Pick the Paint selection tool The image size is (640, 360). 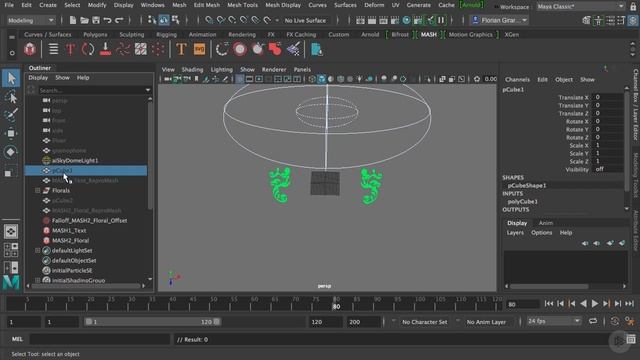(11, 115)
